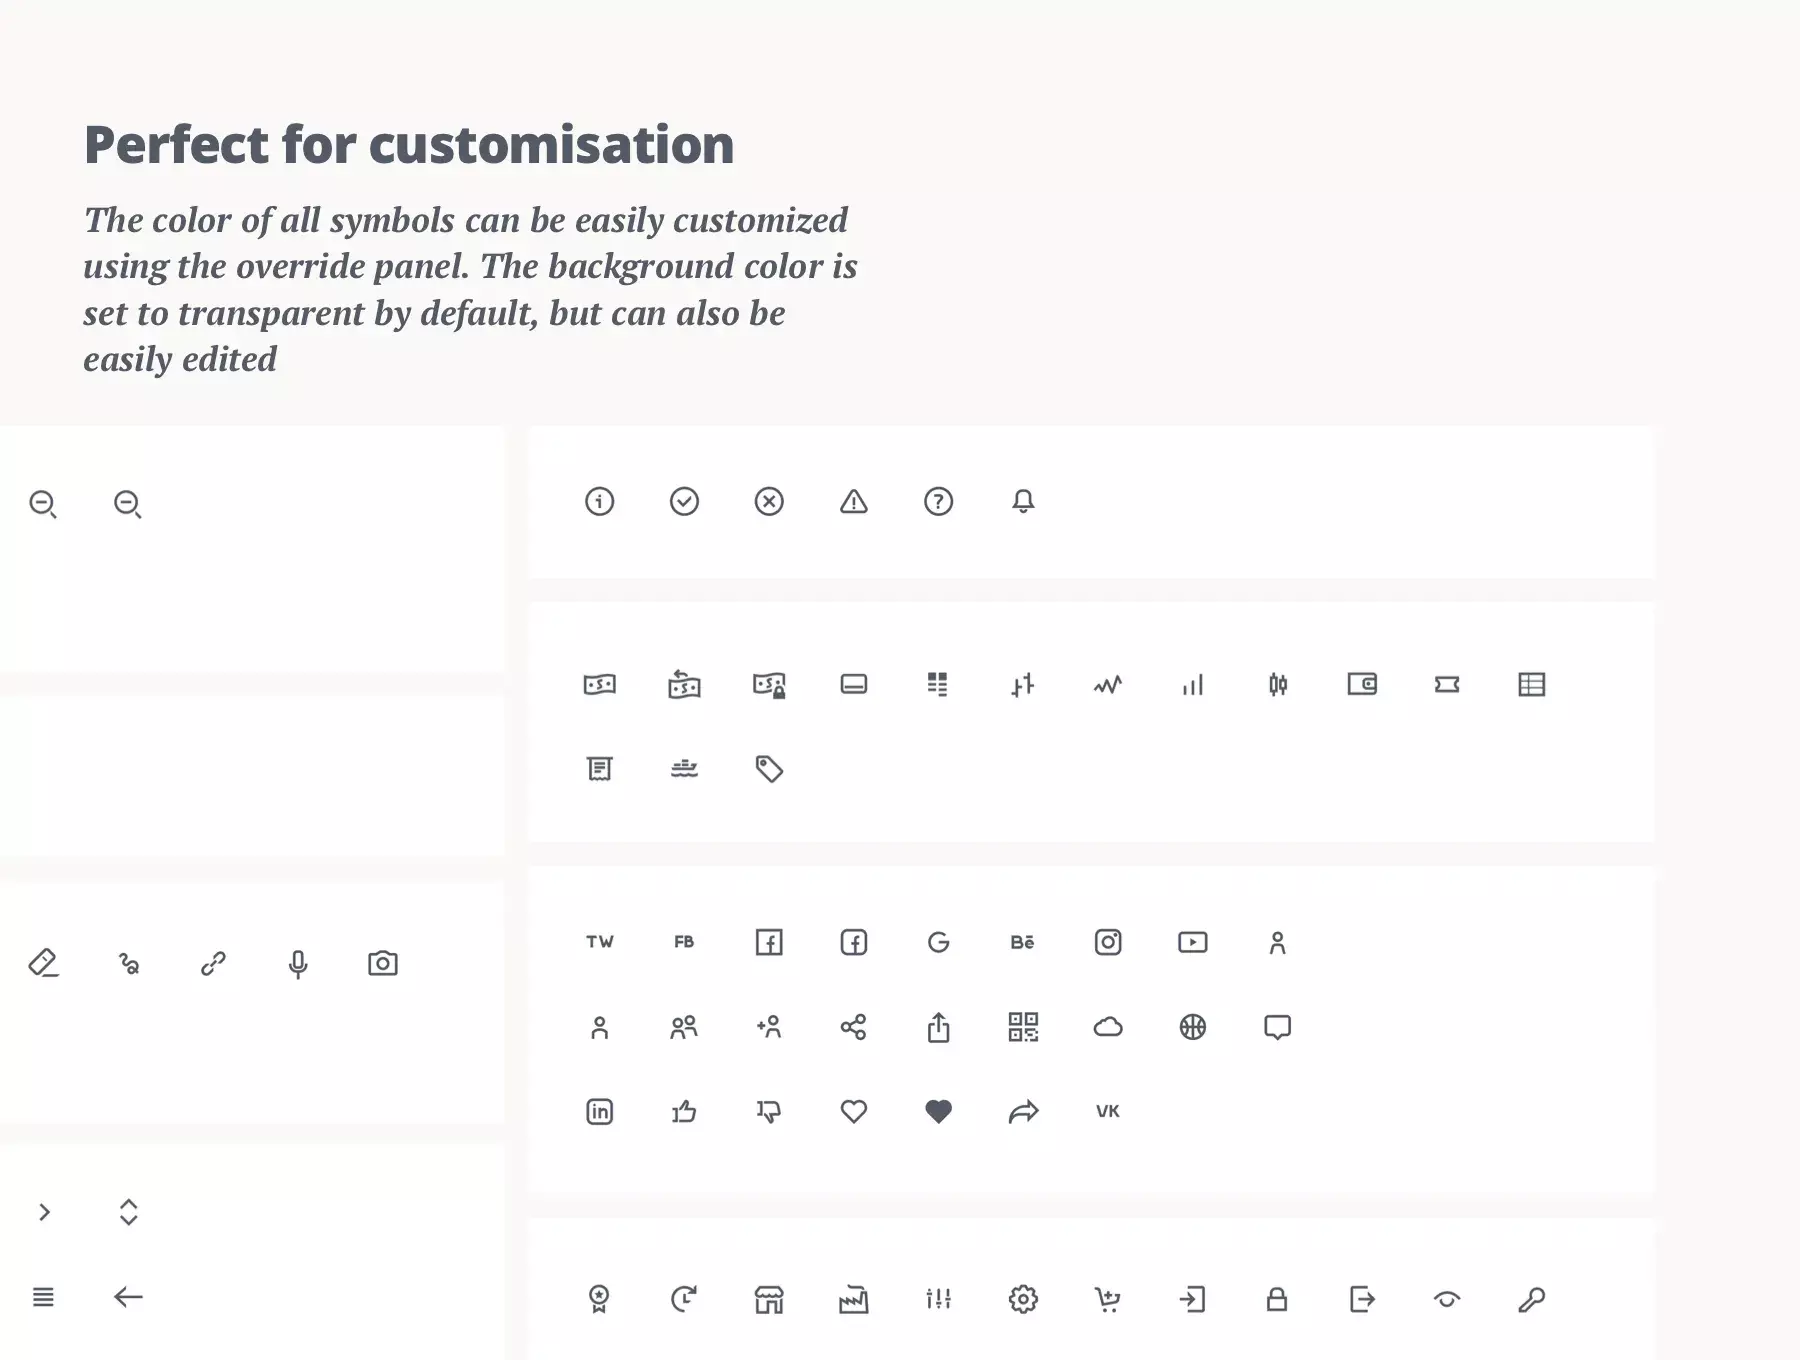Viewport: 1800px width, 1360px height.
Task: Click the notification bell icon
Action: (1023, 501)
